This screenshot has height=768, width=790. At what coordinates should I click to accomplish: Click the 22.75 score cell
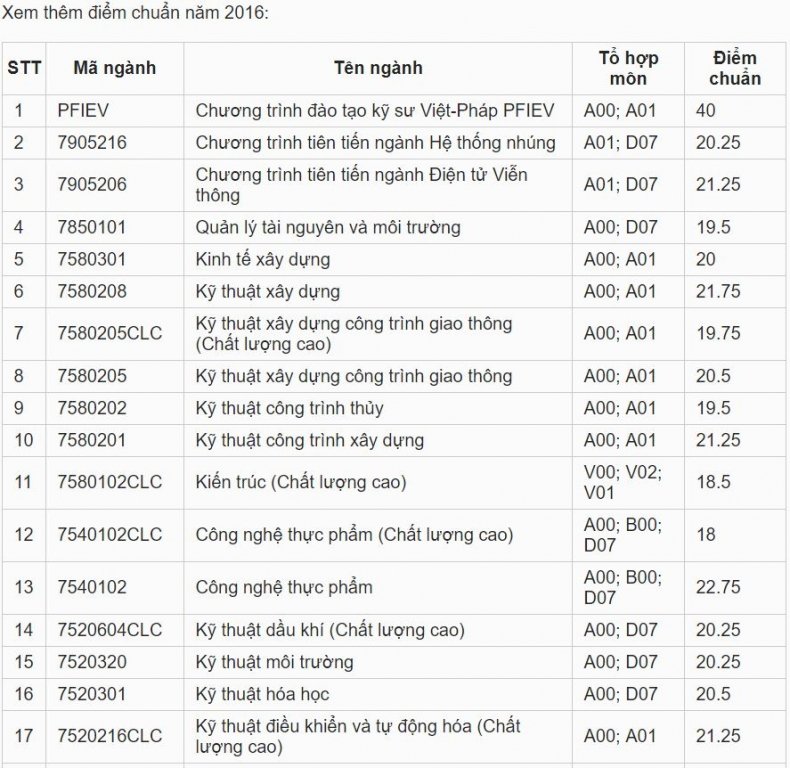735,588
